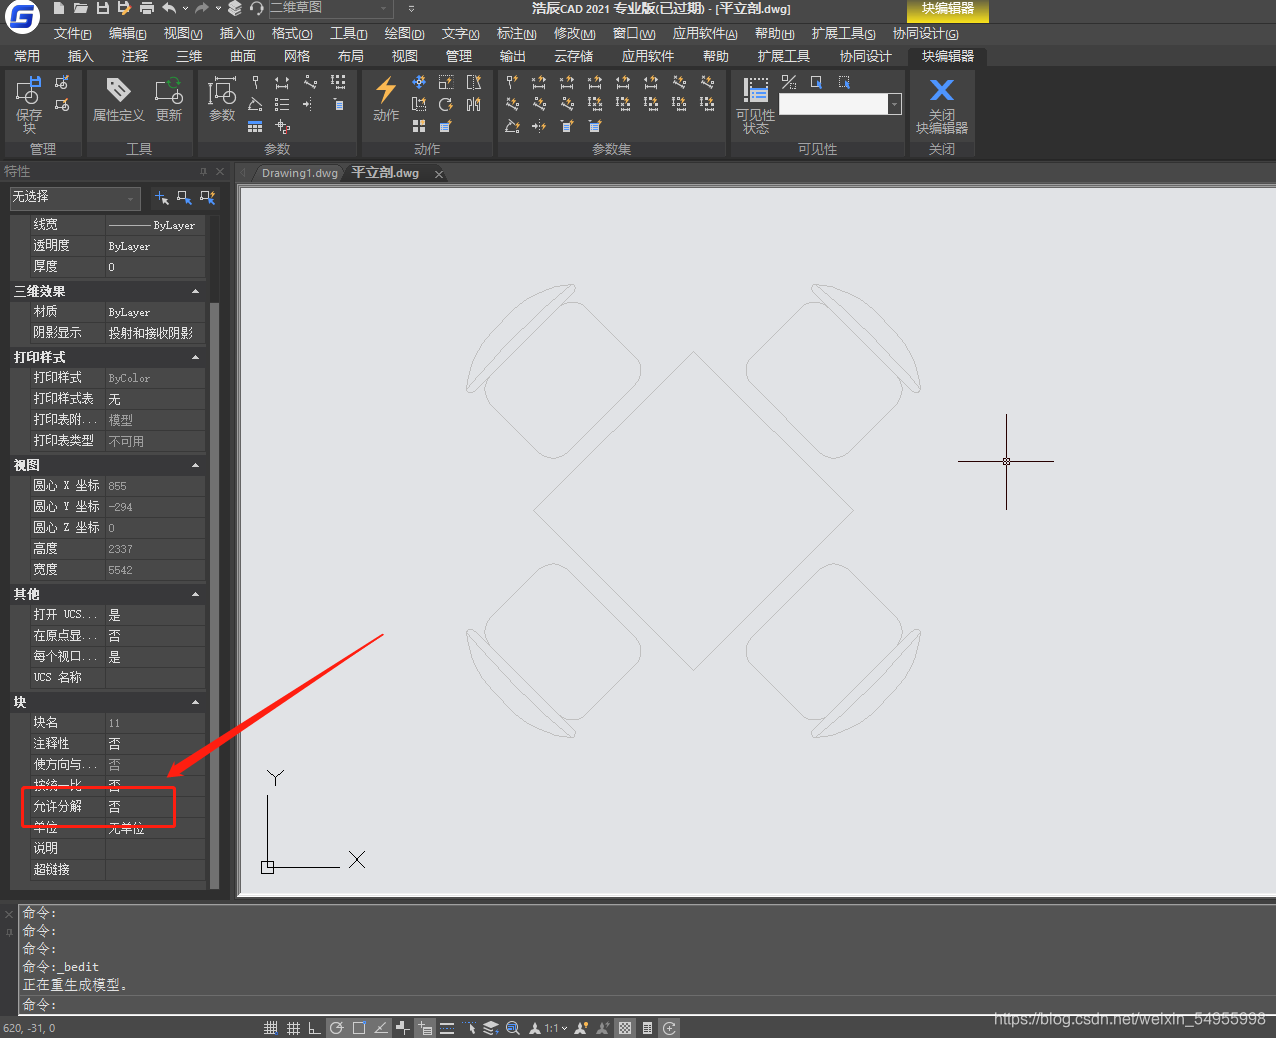The width and height of the screenshot is (1276, 1038).
Task: Collapse the 块 section
Action: 195,702
